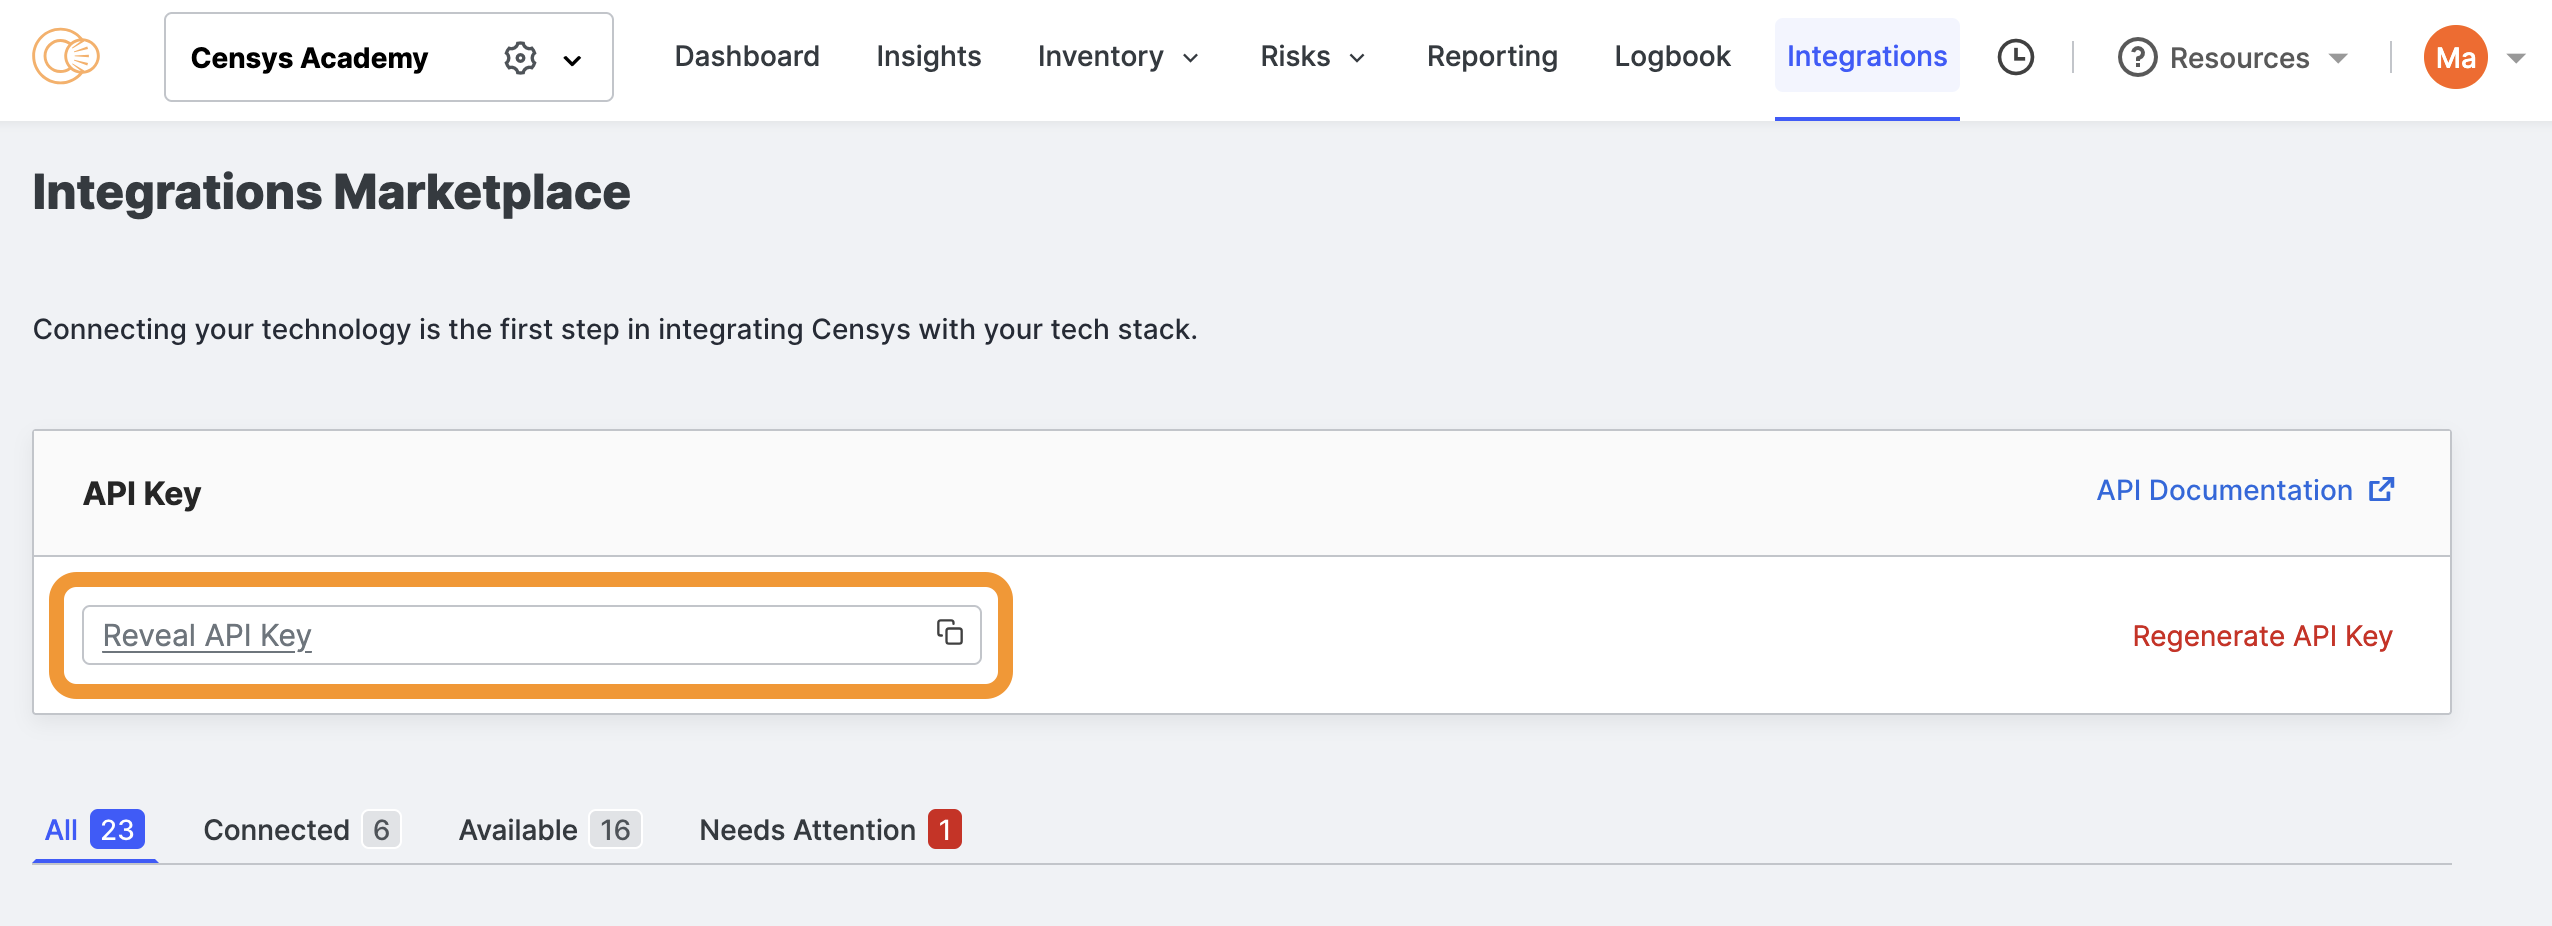
Task: Click the Censys logo icon
Action: pyautogui.click(x=66, y=57)
